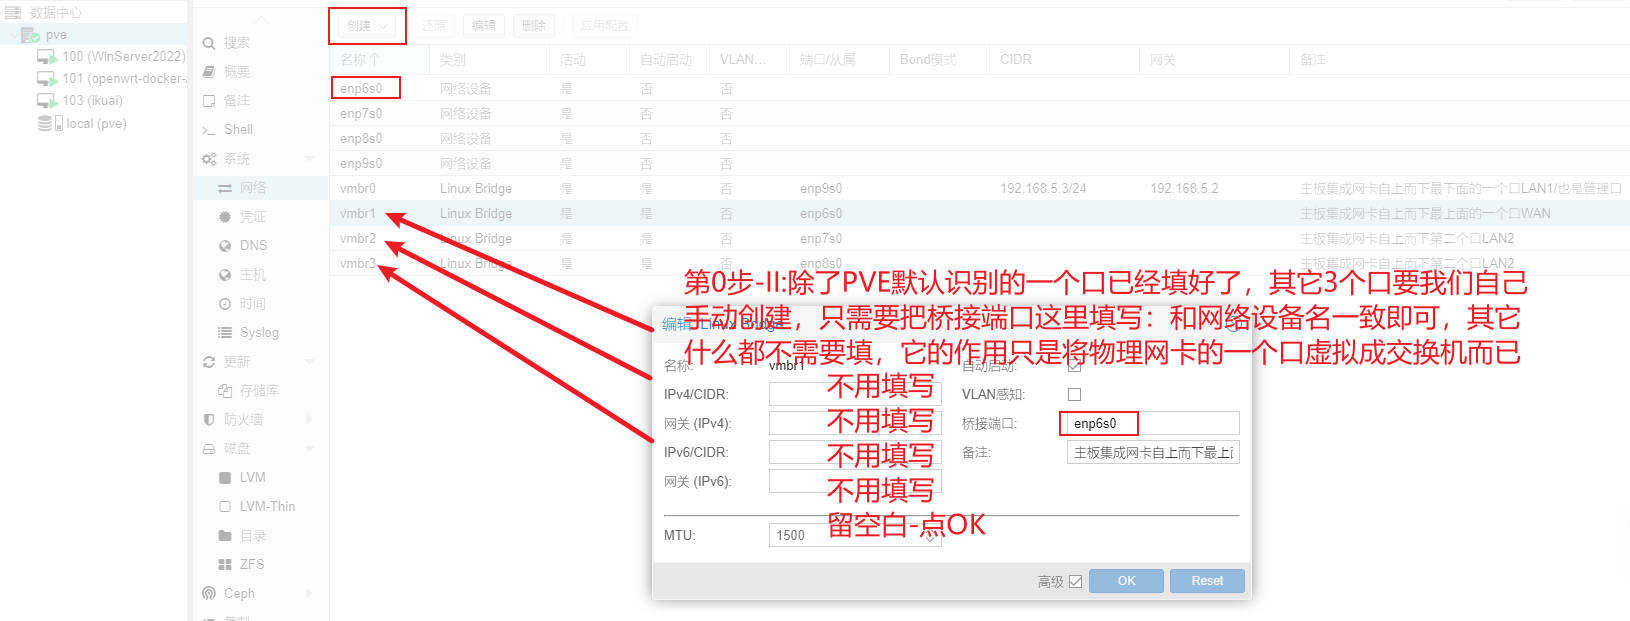The height and width of the screenshot is (621, 1630).
Task: Select the 网络 menu item
Action: [x=252, y=188]
